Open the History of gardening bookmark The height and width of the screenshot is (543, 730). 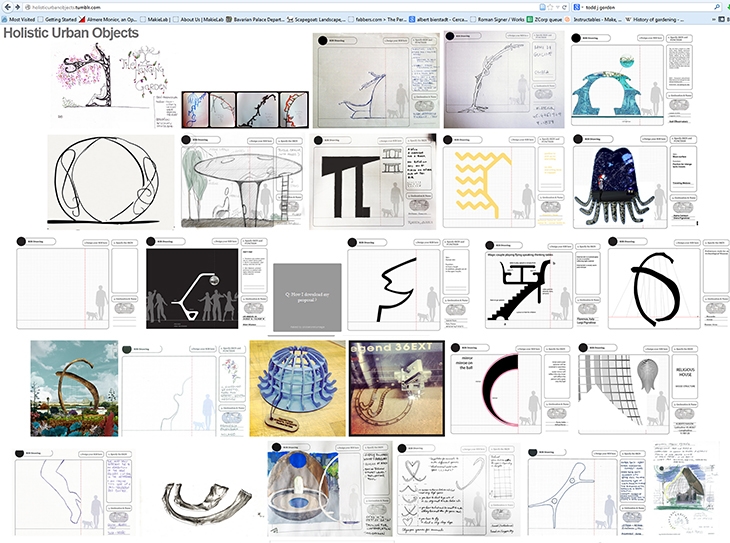click(x=654, y=20)
